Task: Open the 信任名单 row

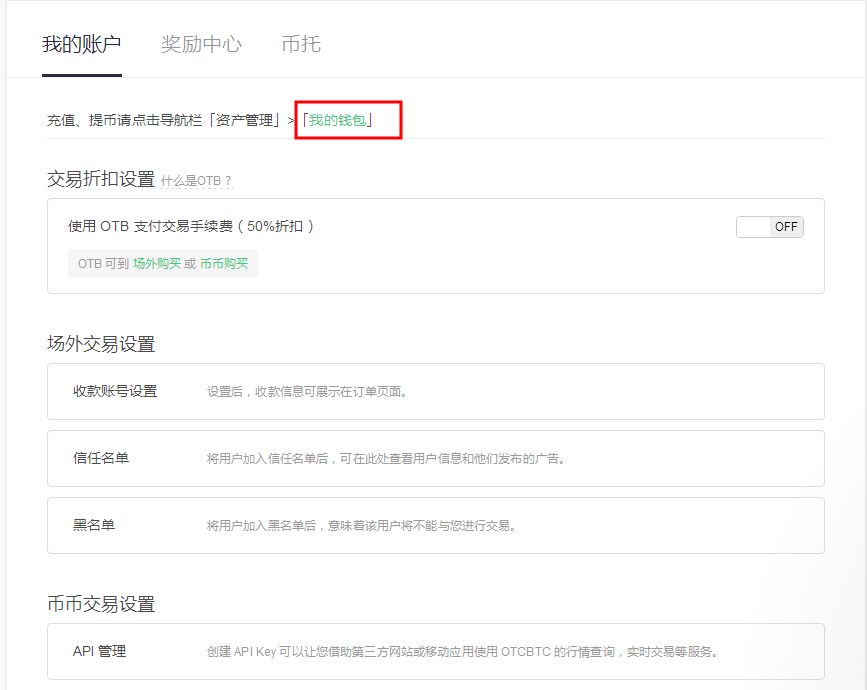Action: [x=101, y=458]
